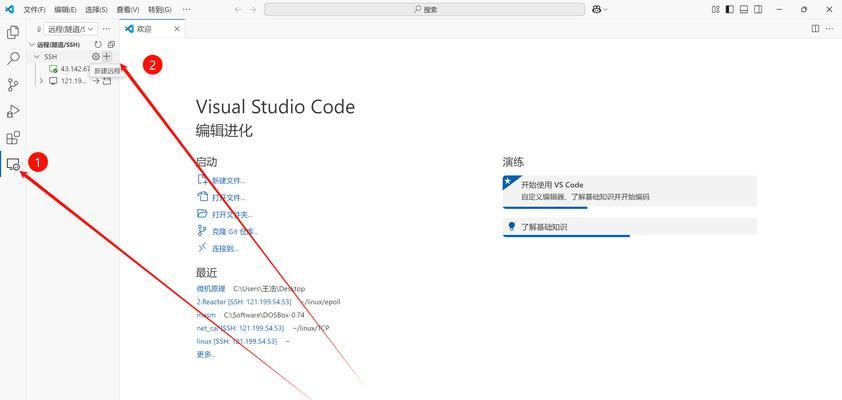Open the 开始使用 VS Code walkthrough
The height and width of the screenshot is (400, 842).
(x=629, y=191)
